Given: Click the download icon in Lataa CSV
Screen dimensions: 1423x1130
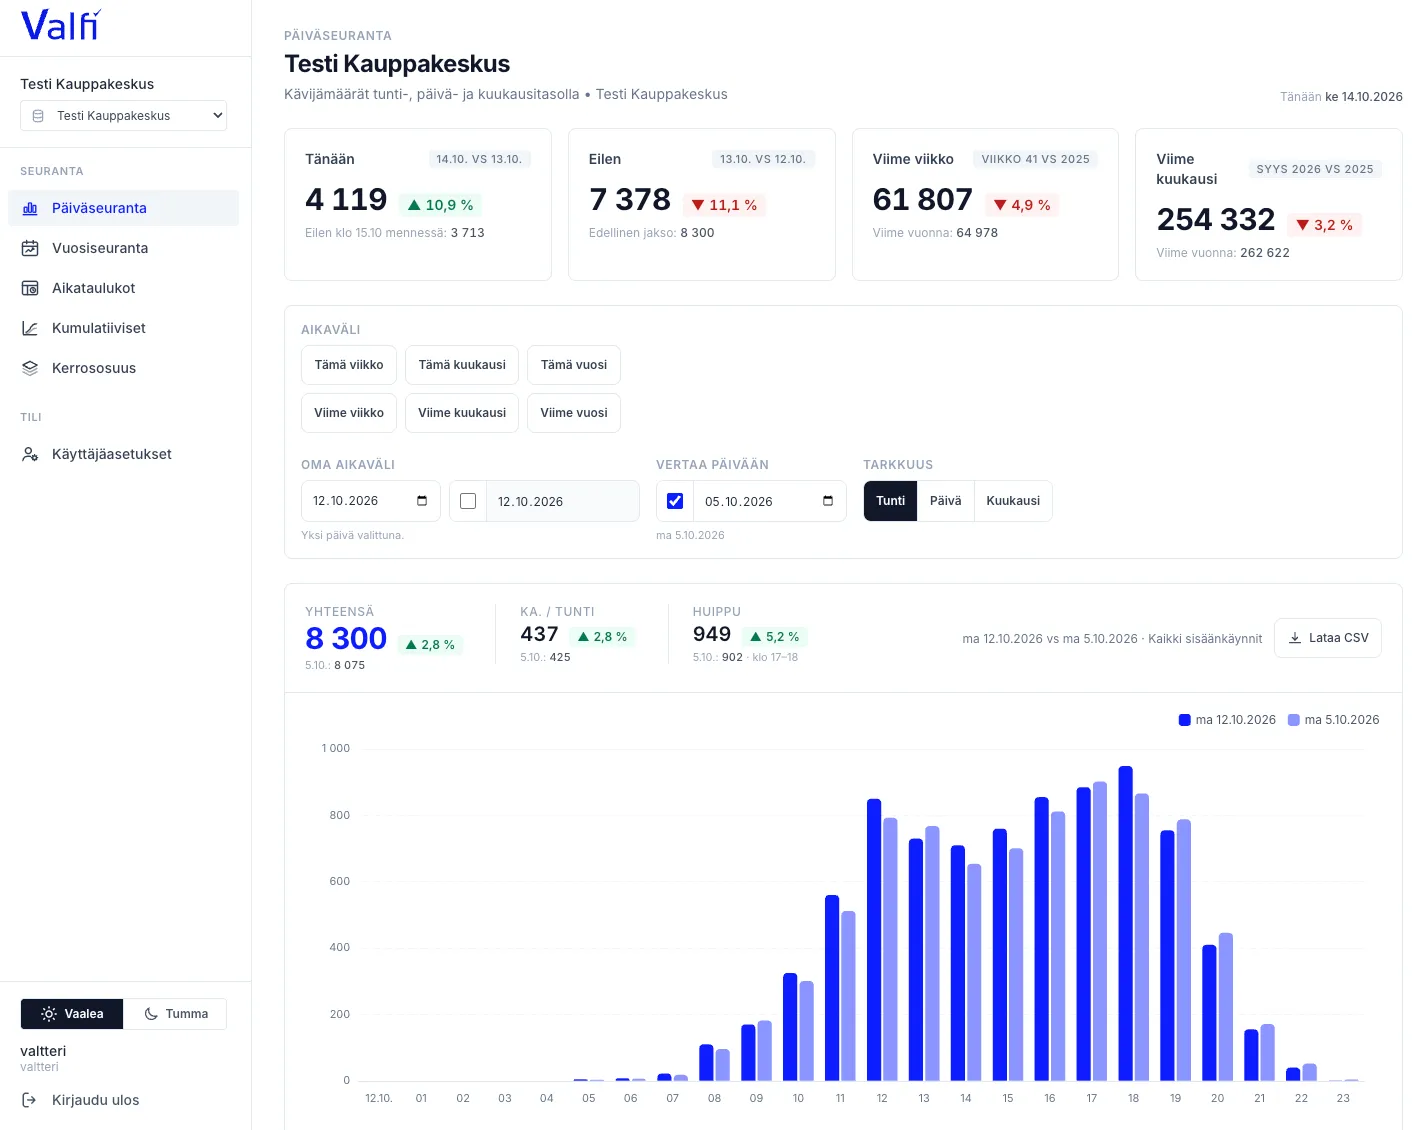Looking at the screenshot, I should pyautogui.click(x=1295, y=638).
